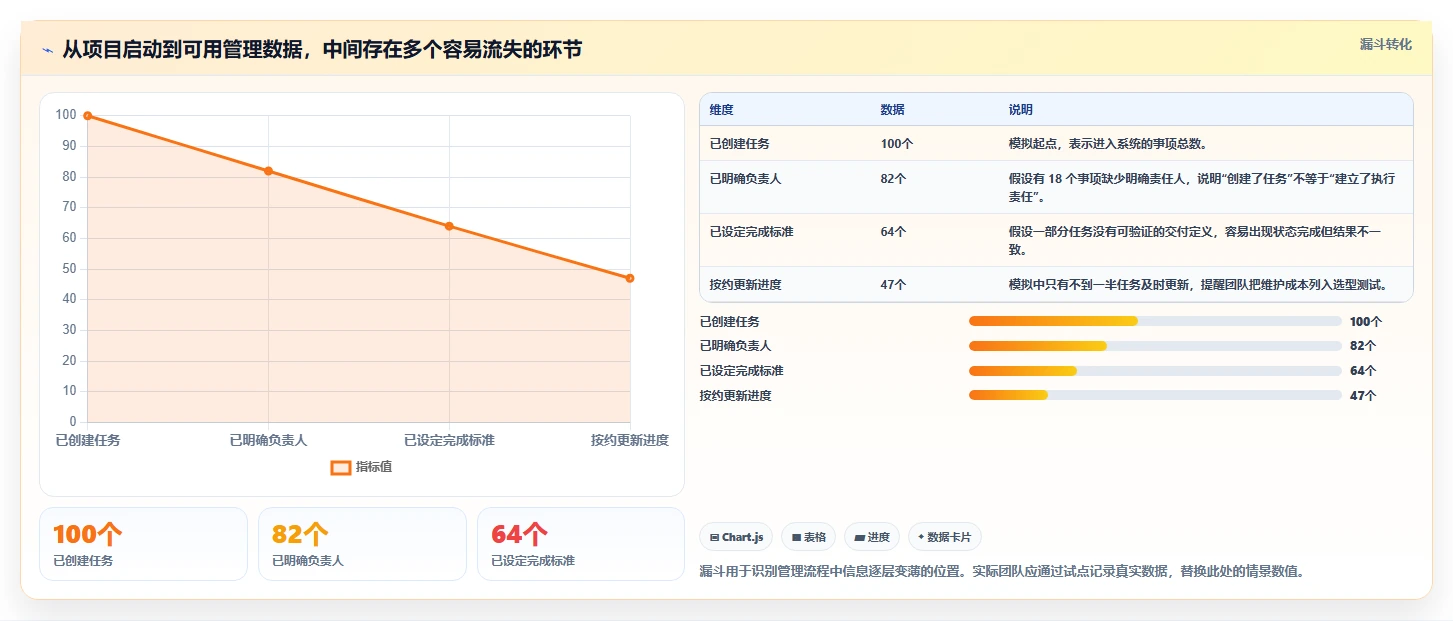This screenshot has width=1453, height=621.
Task: Click description starting 假设一部分任务
Action: point(1195,241)
